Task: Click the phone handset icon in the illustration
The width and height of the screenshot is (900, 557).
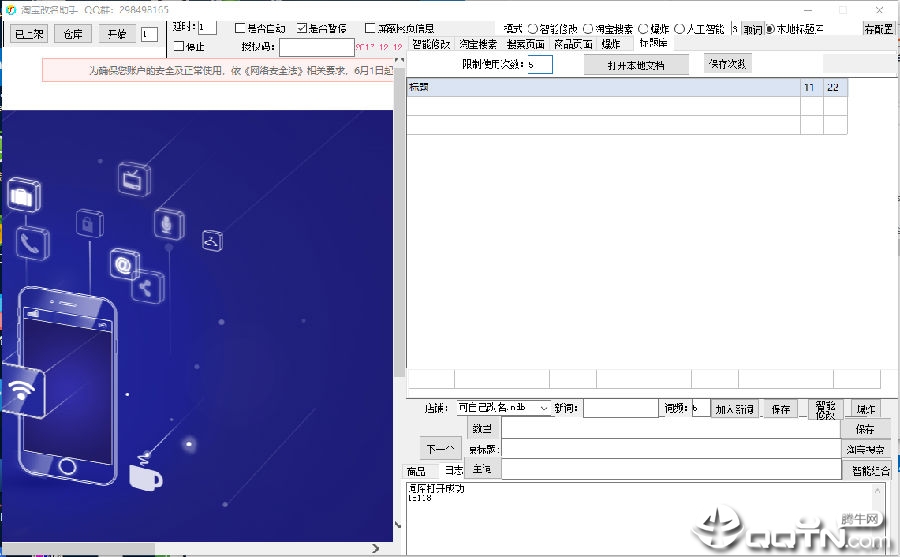Action: point(32,243)
